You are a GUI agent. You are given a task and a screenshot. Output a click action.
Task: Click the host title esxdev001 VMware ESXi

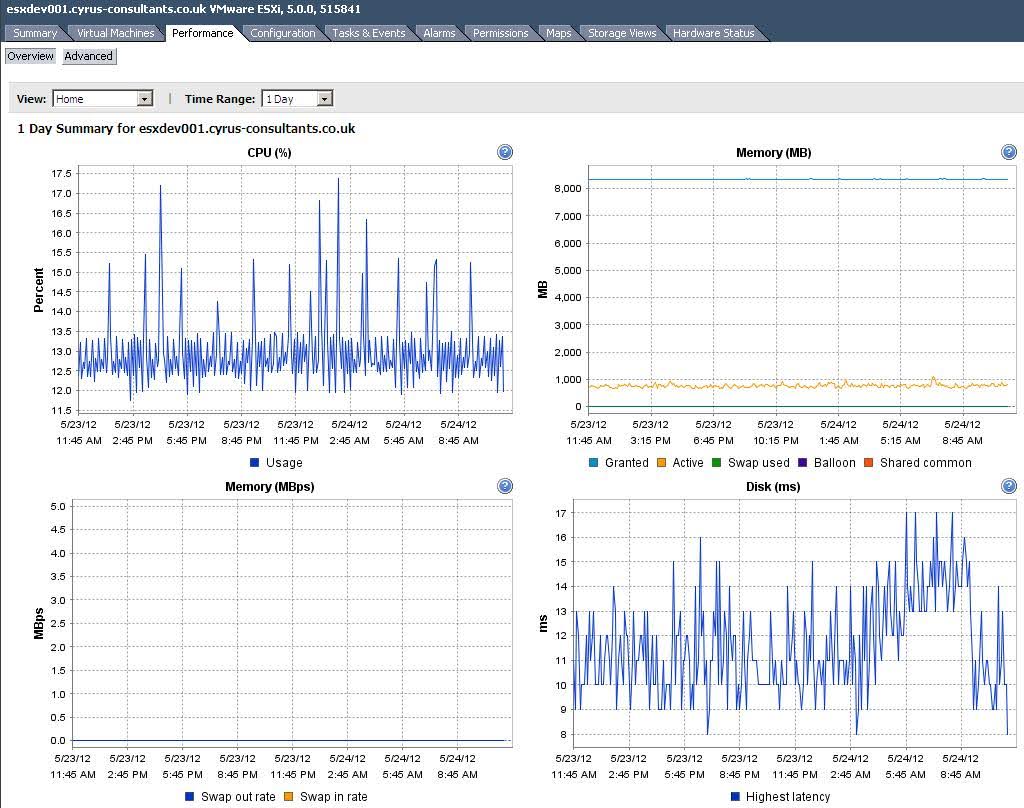pyautogui.click(x=184, y=9)
